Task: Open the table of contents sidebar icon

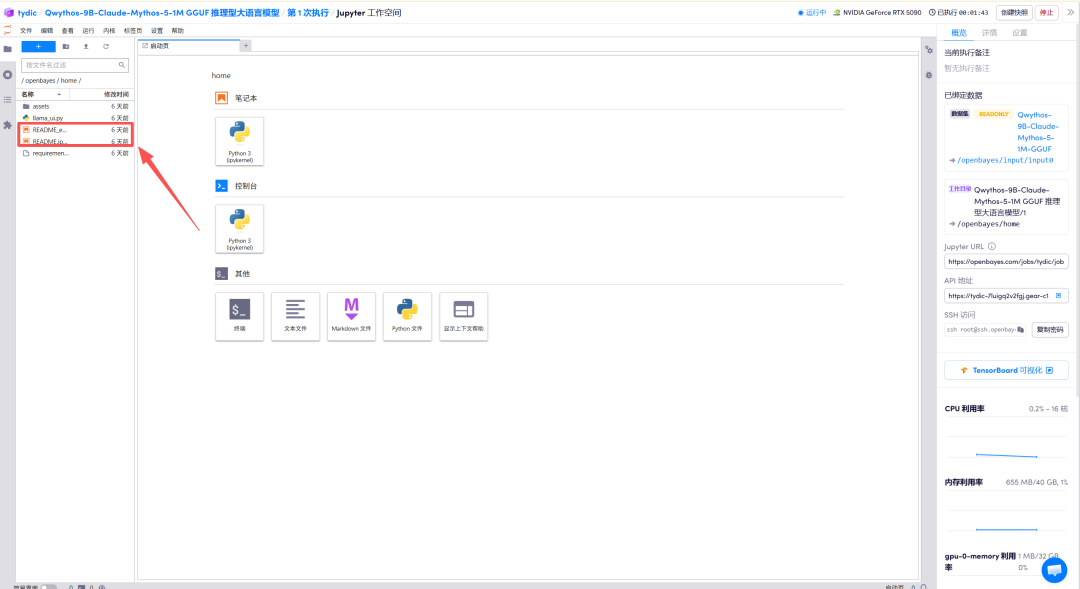Action: (x=8, y=100)
